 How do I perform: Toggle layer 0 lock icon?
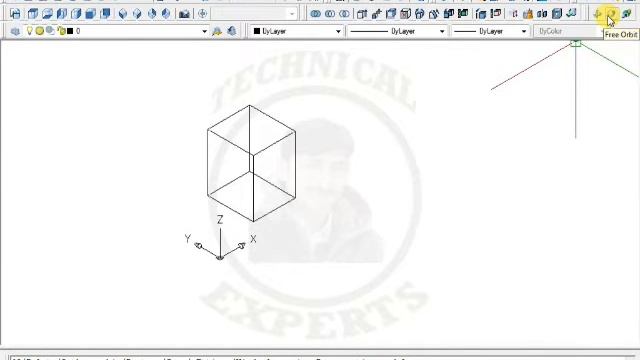[x=61, y=31]
